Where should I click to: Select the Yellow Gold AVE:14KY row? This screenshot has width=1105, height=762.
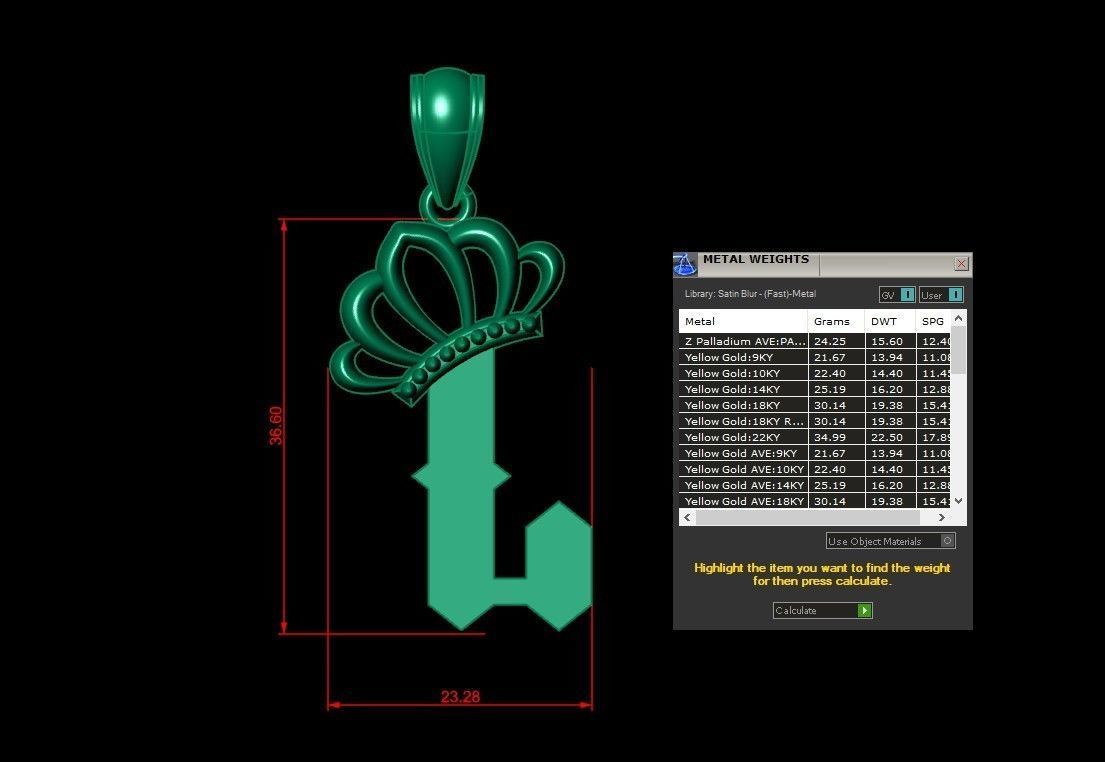point(815,485)
